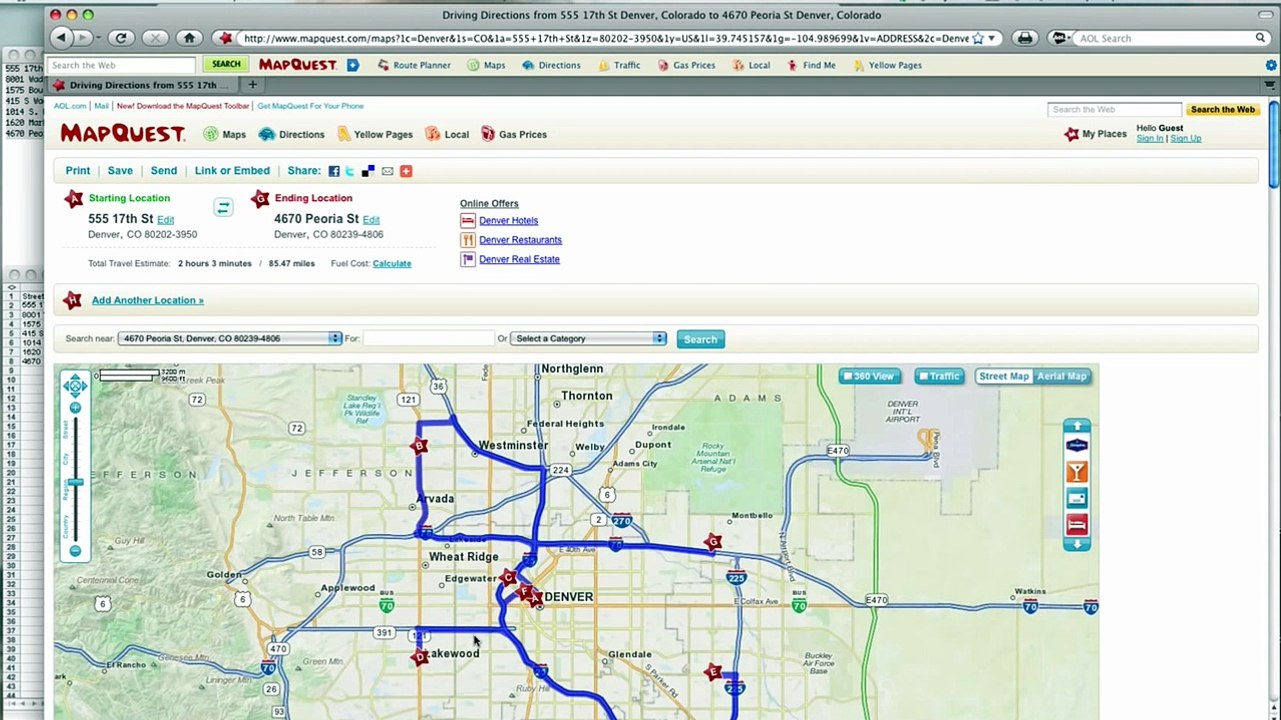Open My Places
The image size is (1281, 720).
point(1095,134)
